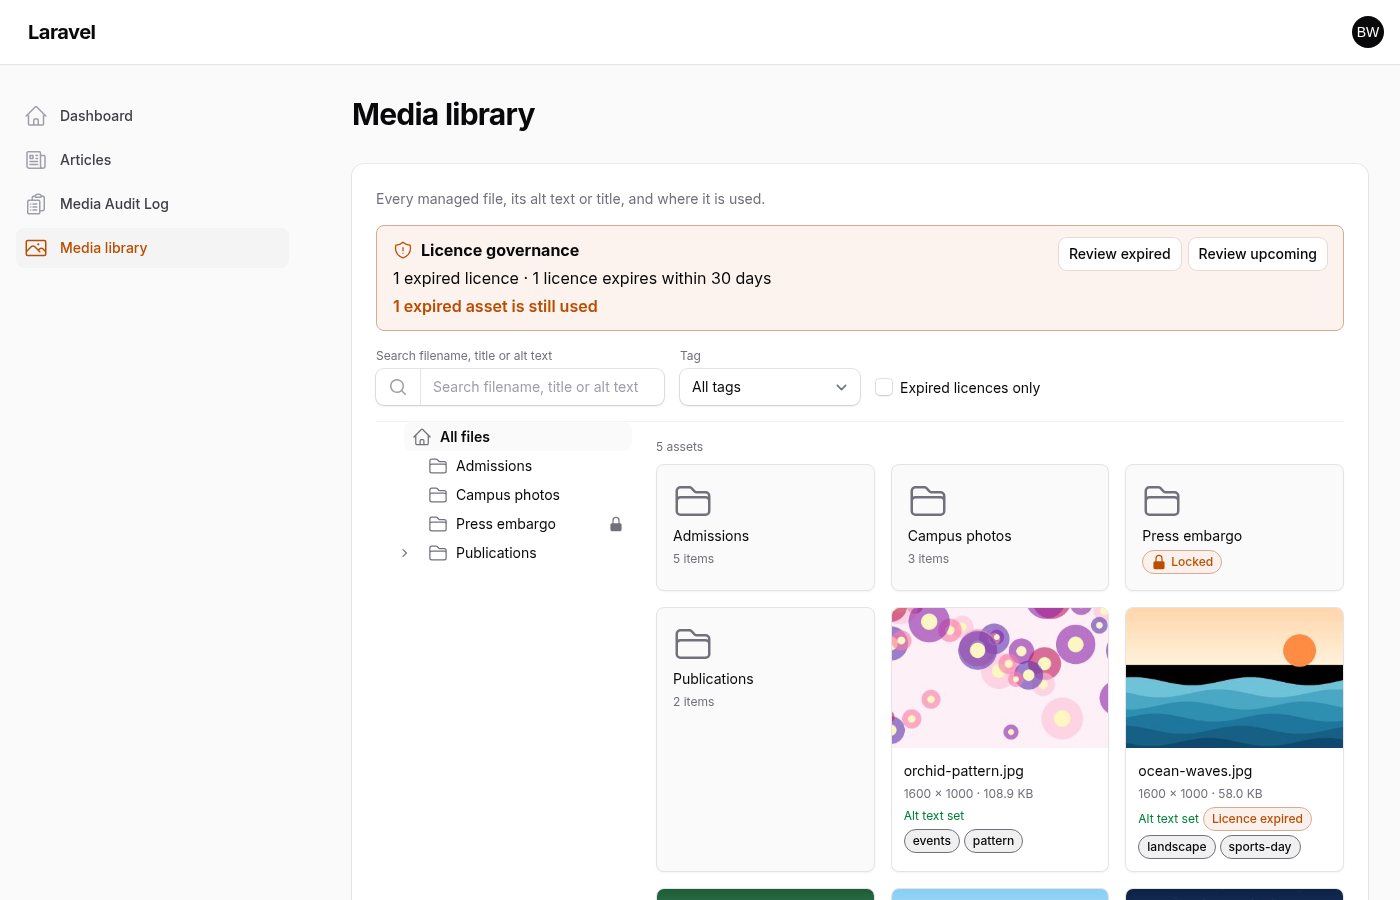The height and width of the screenshot is (900, 1400).
Task: Click the All files home icon in tree
Action: [422, 437]
